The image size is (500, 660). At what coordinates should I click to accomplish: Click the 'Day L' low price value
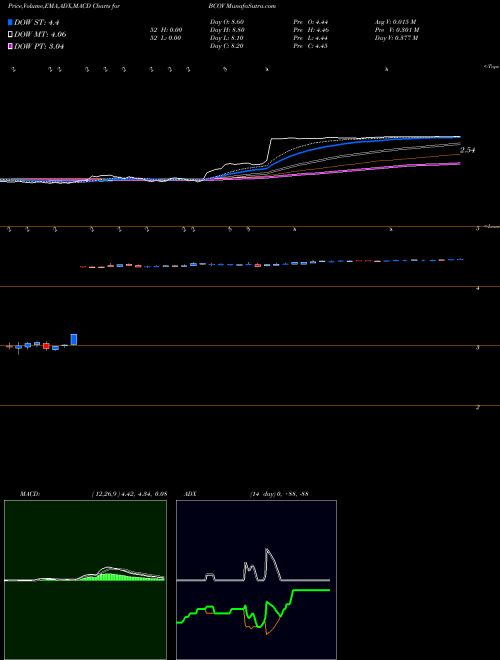pos(227,38)
